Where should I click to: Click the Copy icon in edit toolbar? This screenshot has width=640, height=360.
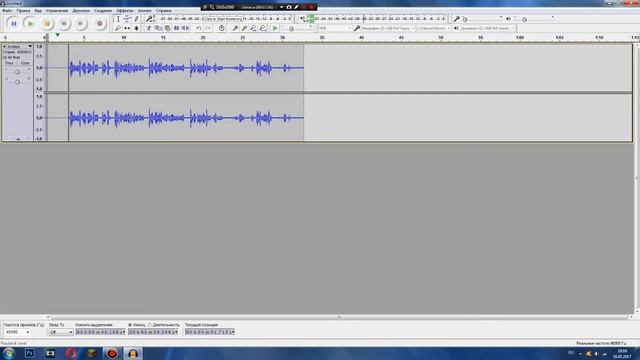point(158,28)
